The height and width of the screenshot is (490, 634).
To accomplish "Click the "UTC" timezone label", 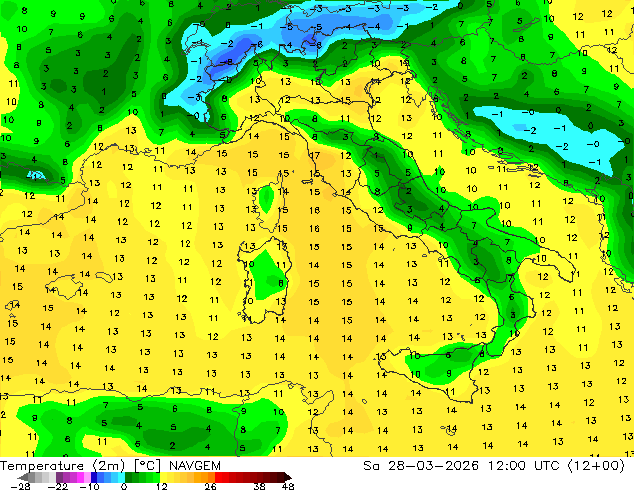I will pos(547,466).
